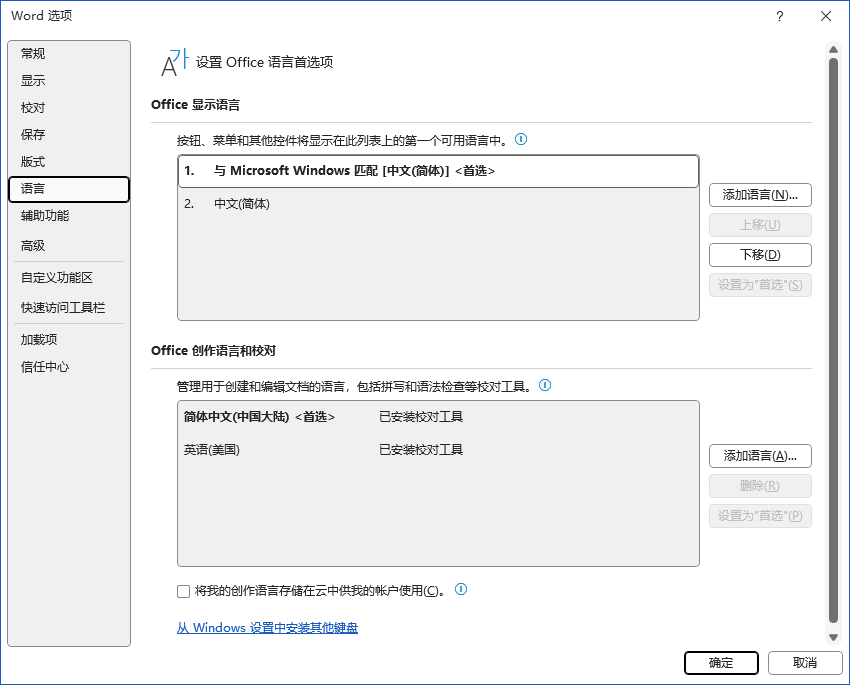Image resolution: width=850 pixels, height=685 pixels.
Task: Click the info icon next to display language description
Action: tap(521, 140)
